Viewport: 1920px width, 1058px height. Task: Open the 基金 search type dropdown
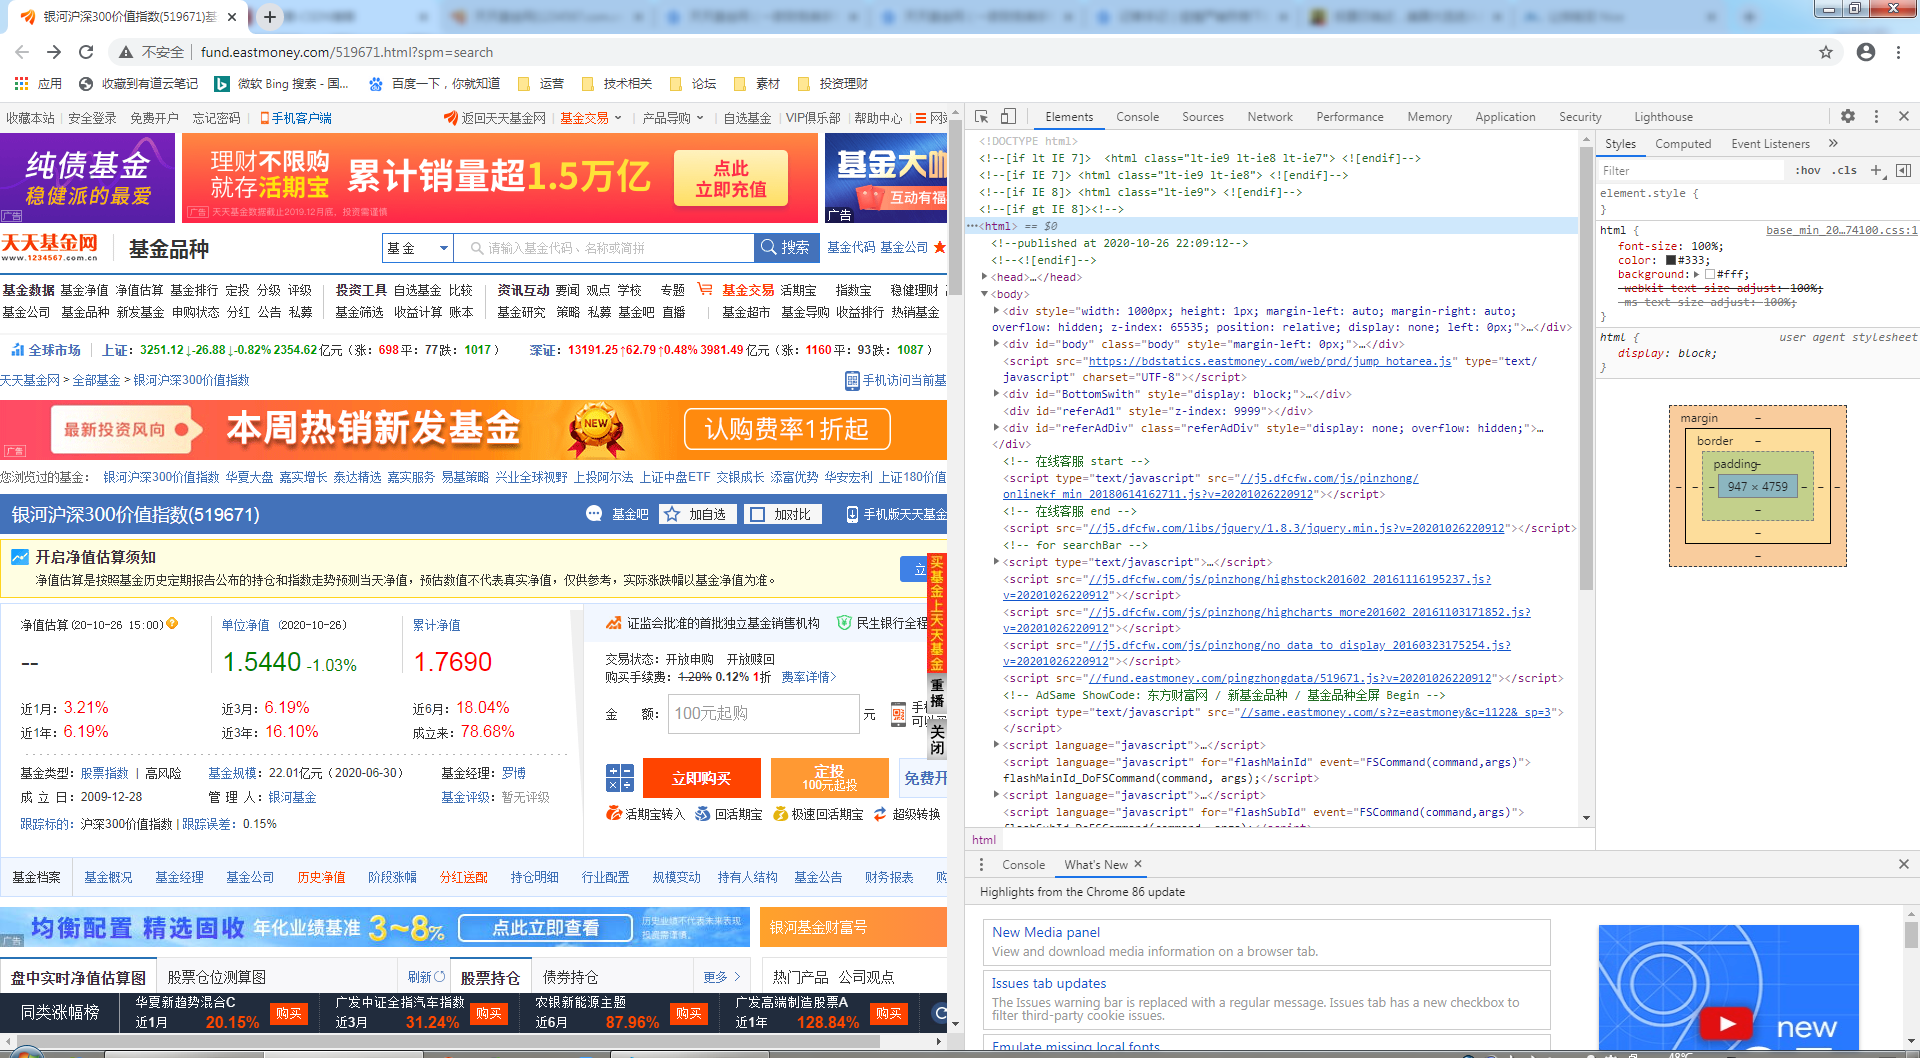[417, 247]
